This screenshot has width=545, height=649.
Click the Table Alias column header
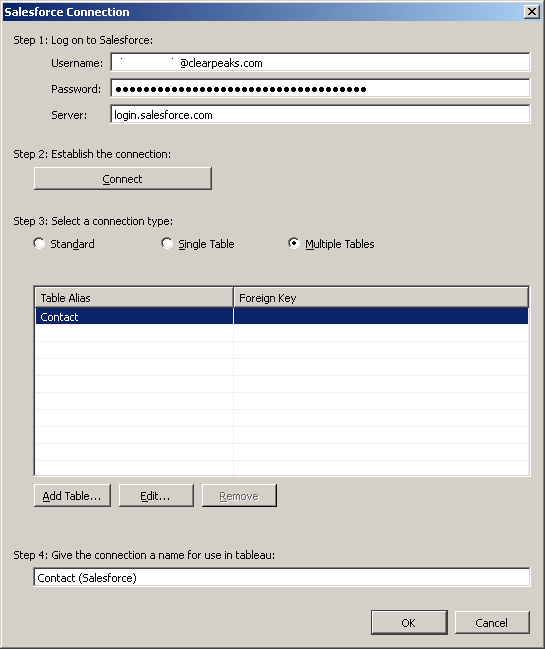click(x=134, y=298)
